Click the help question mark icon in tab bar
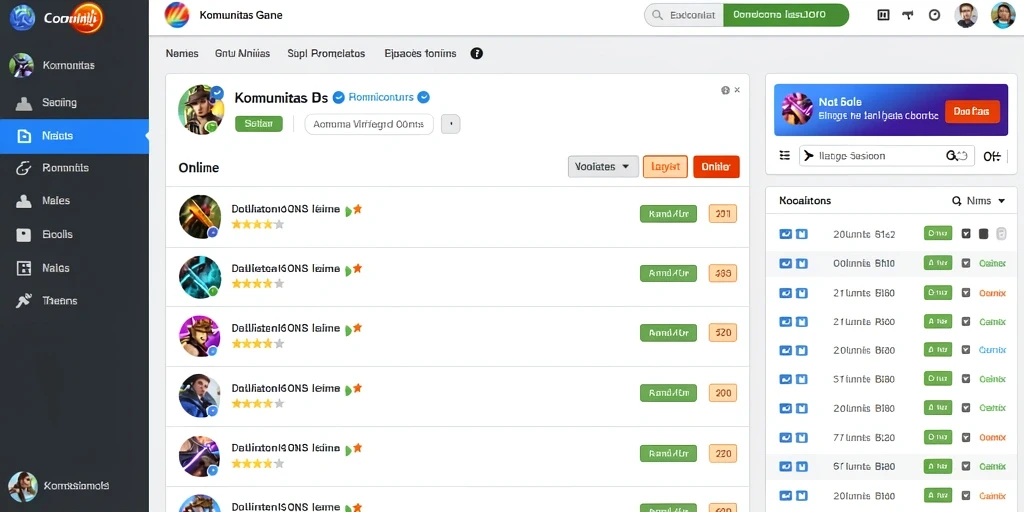1024x512 pixels. pos(477,54)
